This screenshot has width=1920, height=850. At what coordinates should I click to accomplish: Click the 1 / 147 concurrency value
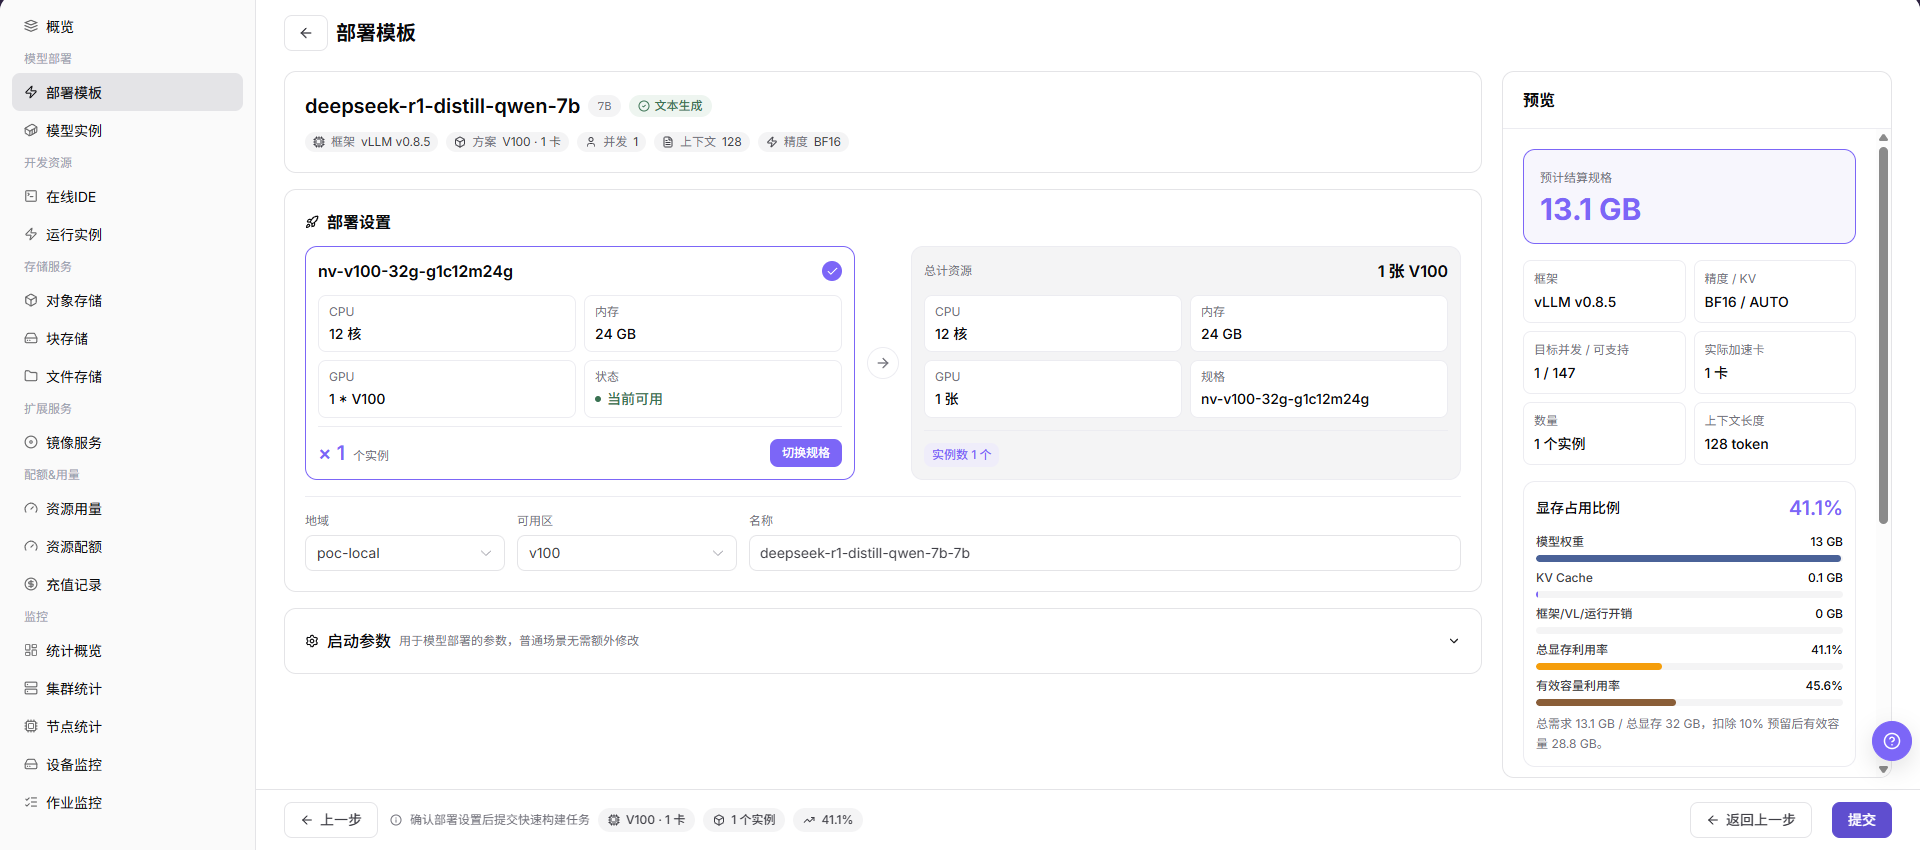1555,373
